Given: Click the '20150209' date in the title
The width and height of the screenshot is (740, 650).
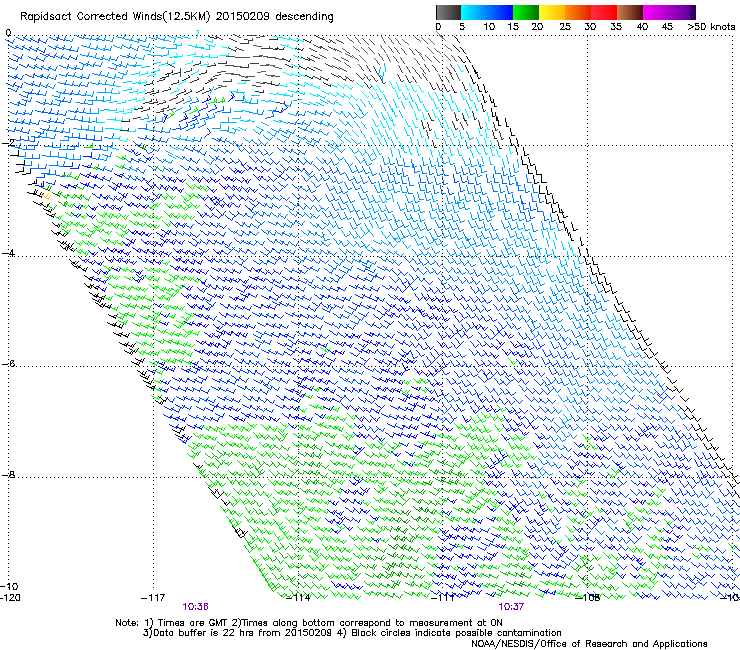Looking at the screenshot, I should (243, 16).
